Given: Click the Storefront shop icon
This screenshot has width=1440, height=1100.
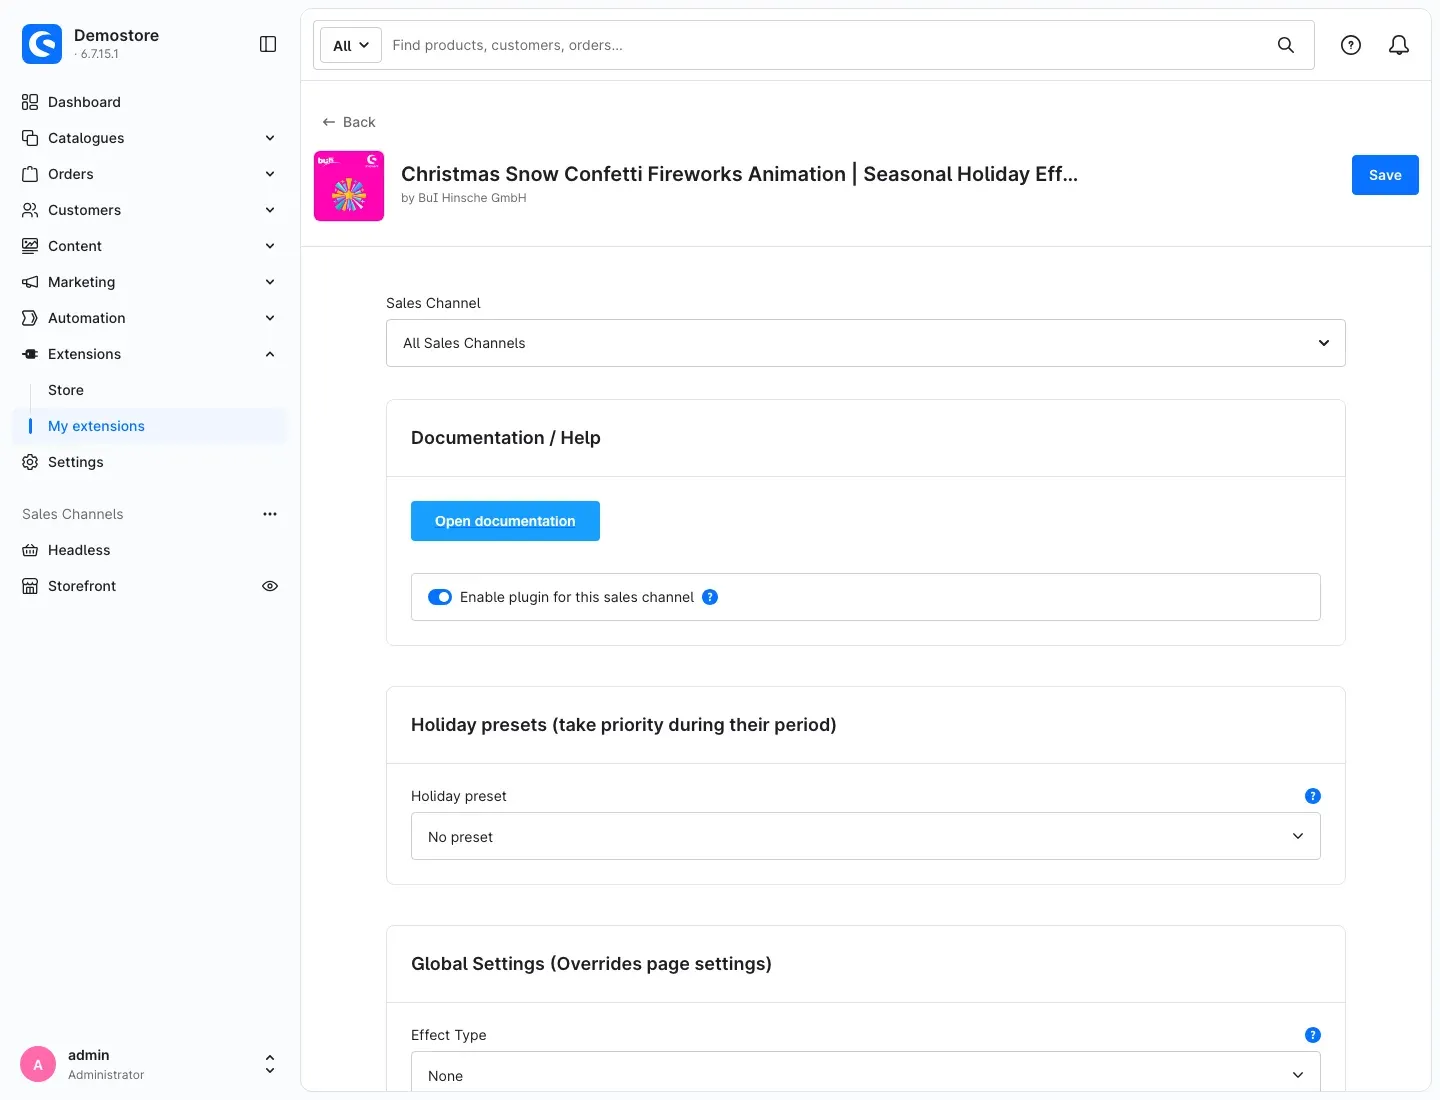Looking at the screenshot, I should (30, 586).
